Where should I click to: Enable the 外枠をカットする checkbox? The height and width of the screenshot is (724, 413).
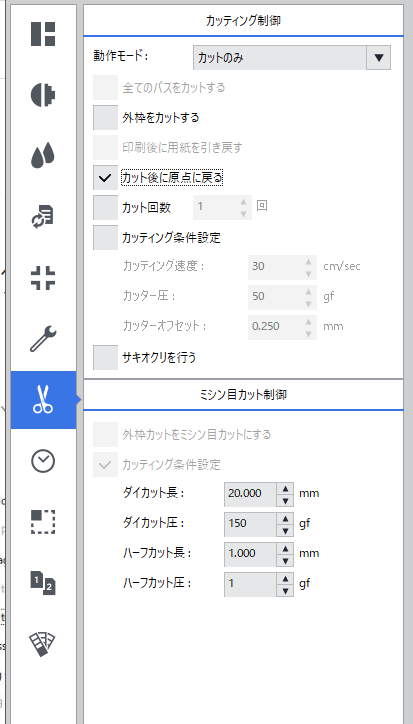pyautogui.click(x=106, y=118)
